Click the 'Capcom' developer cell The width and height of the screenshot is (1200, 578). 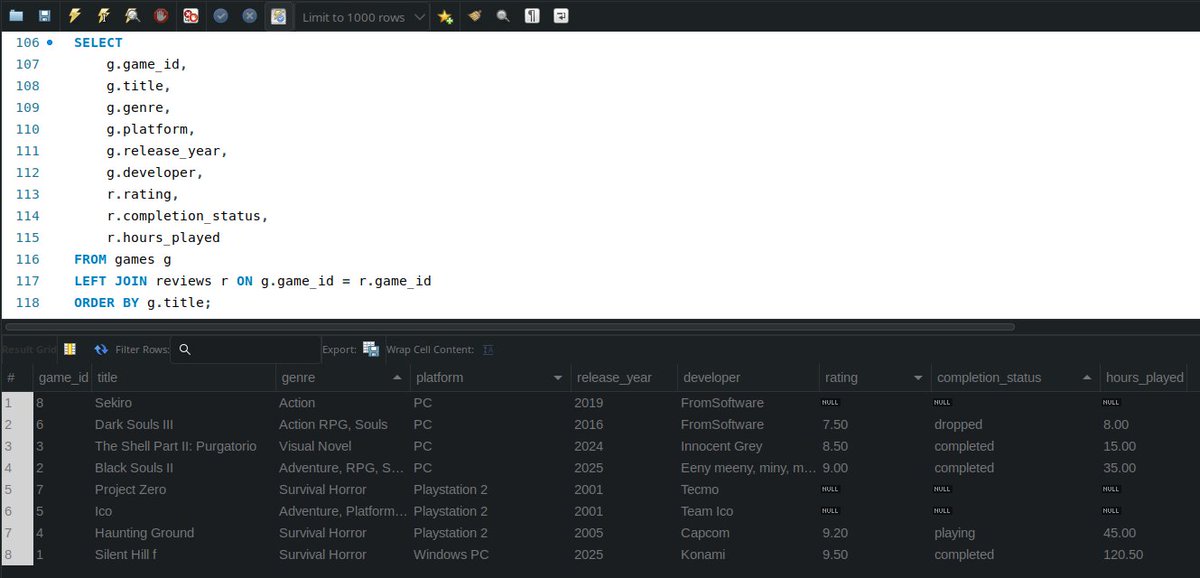[x=749, y=533]
